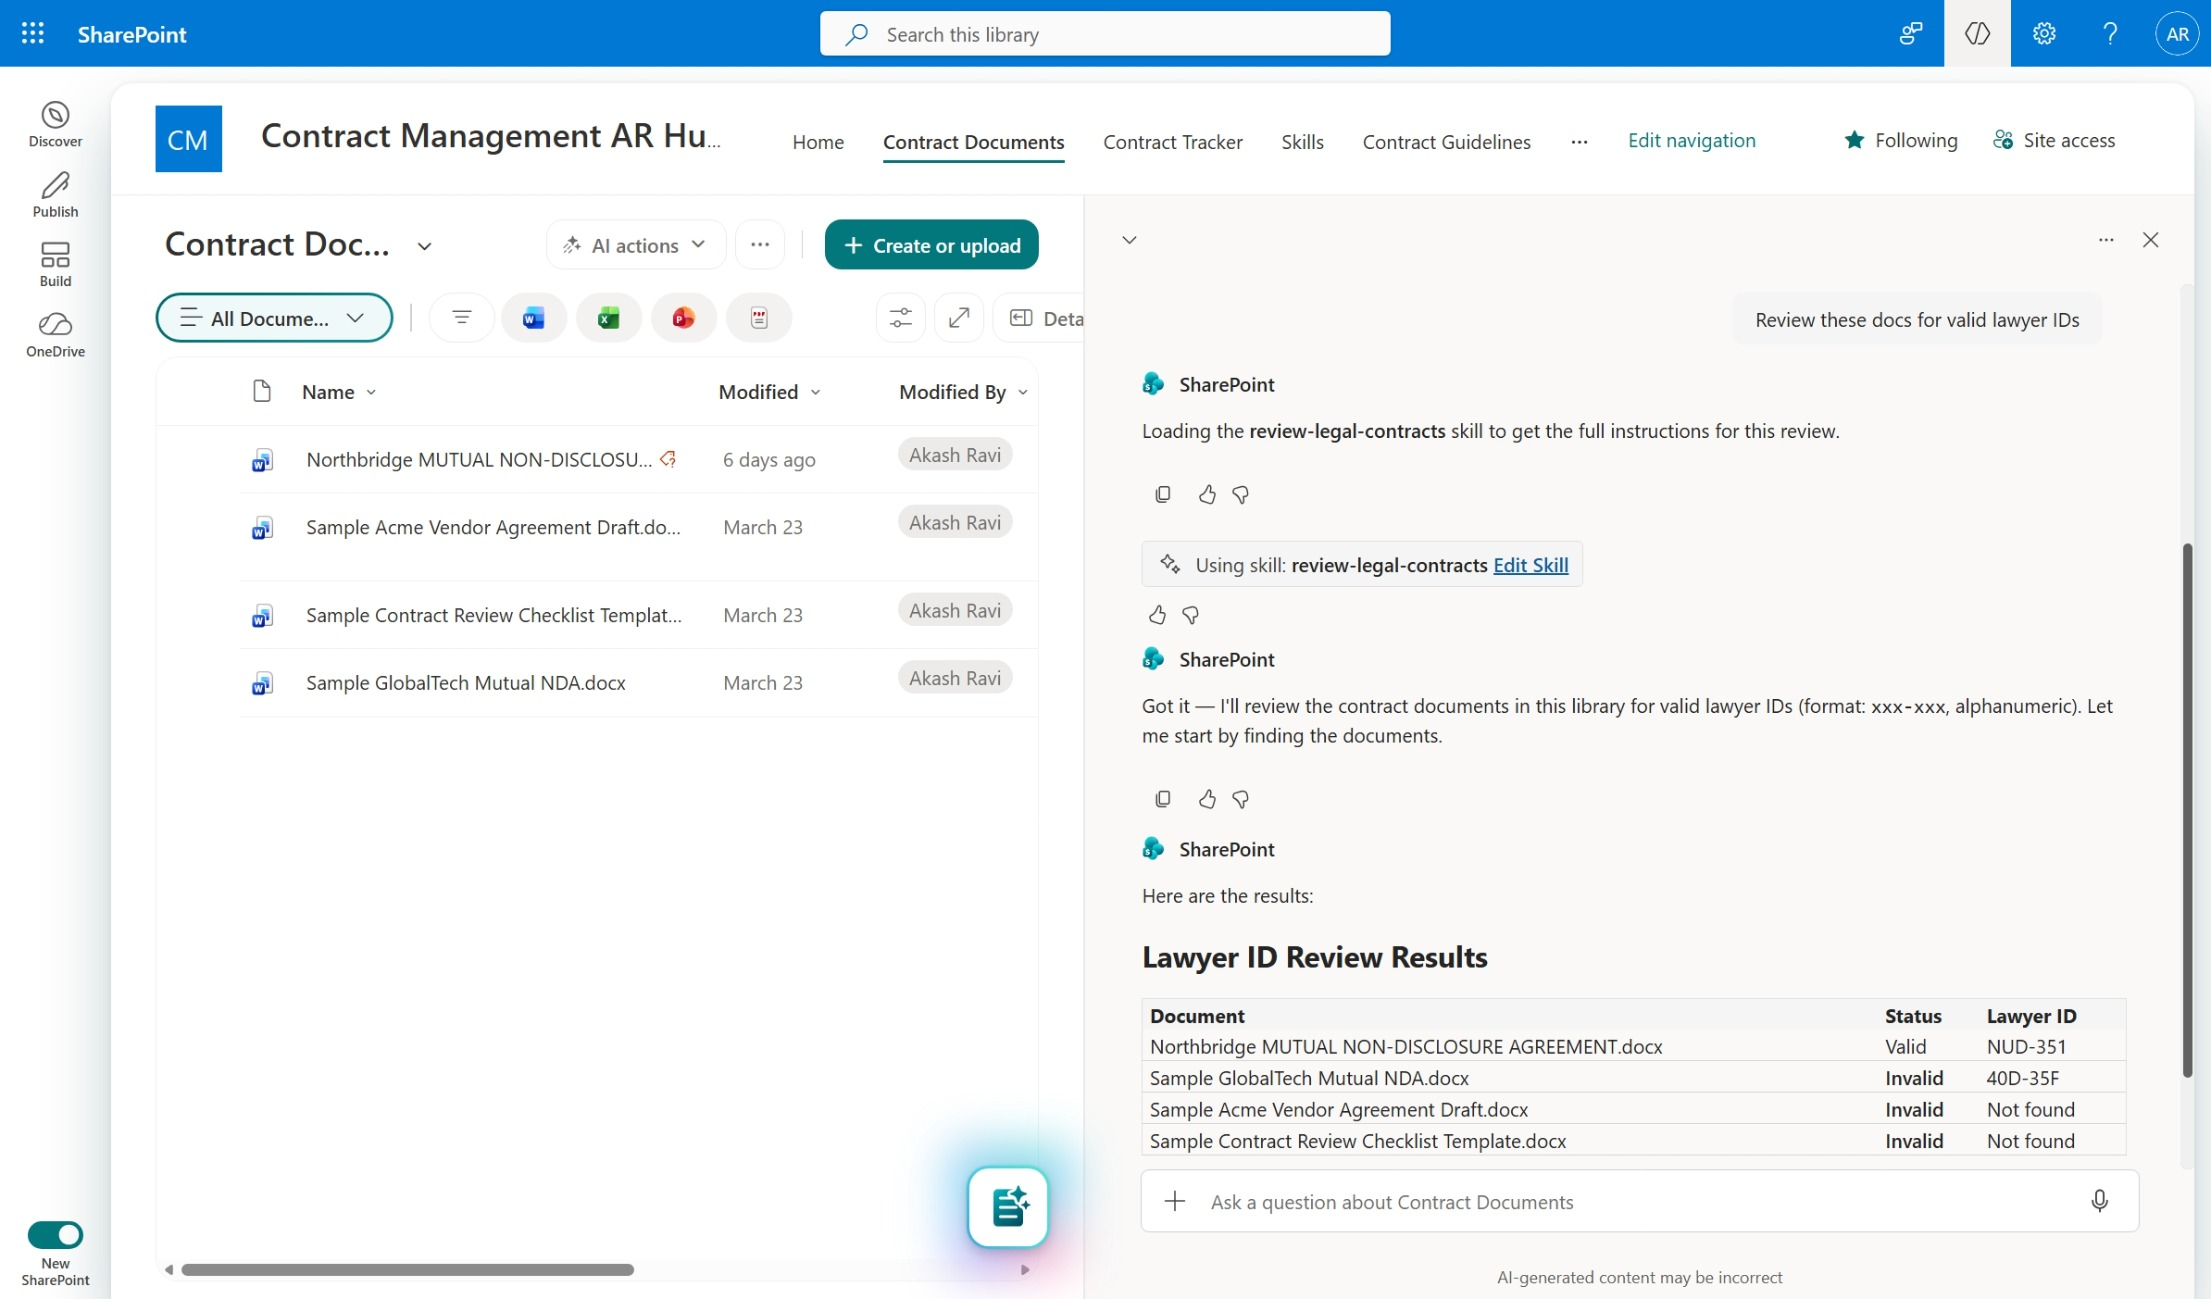The image size is (2211, 1299).
Task: Open SharePoint settings gear
Action: tap(2043, 33)
